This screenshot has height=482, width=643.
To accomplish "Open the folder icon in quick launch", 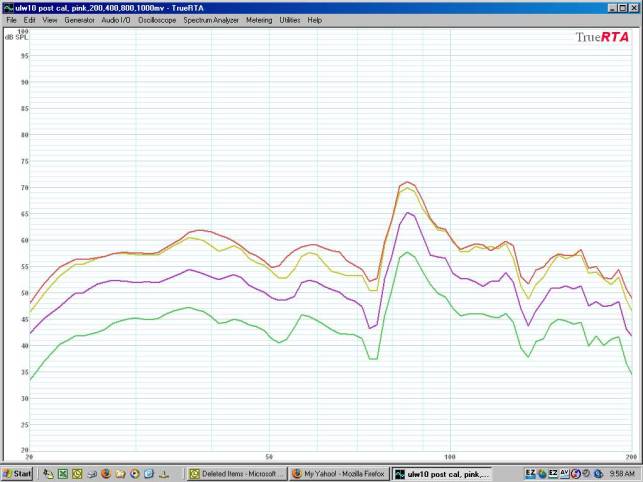I will [119, 473].
